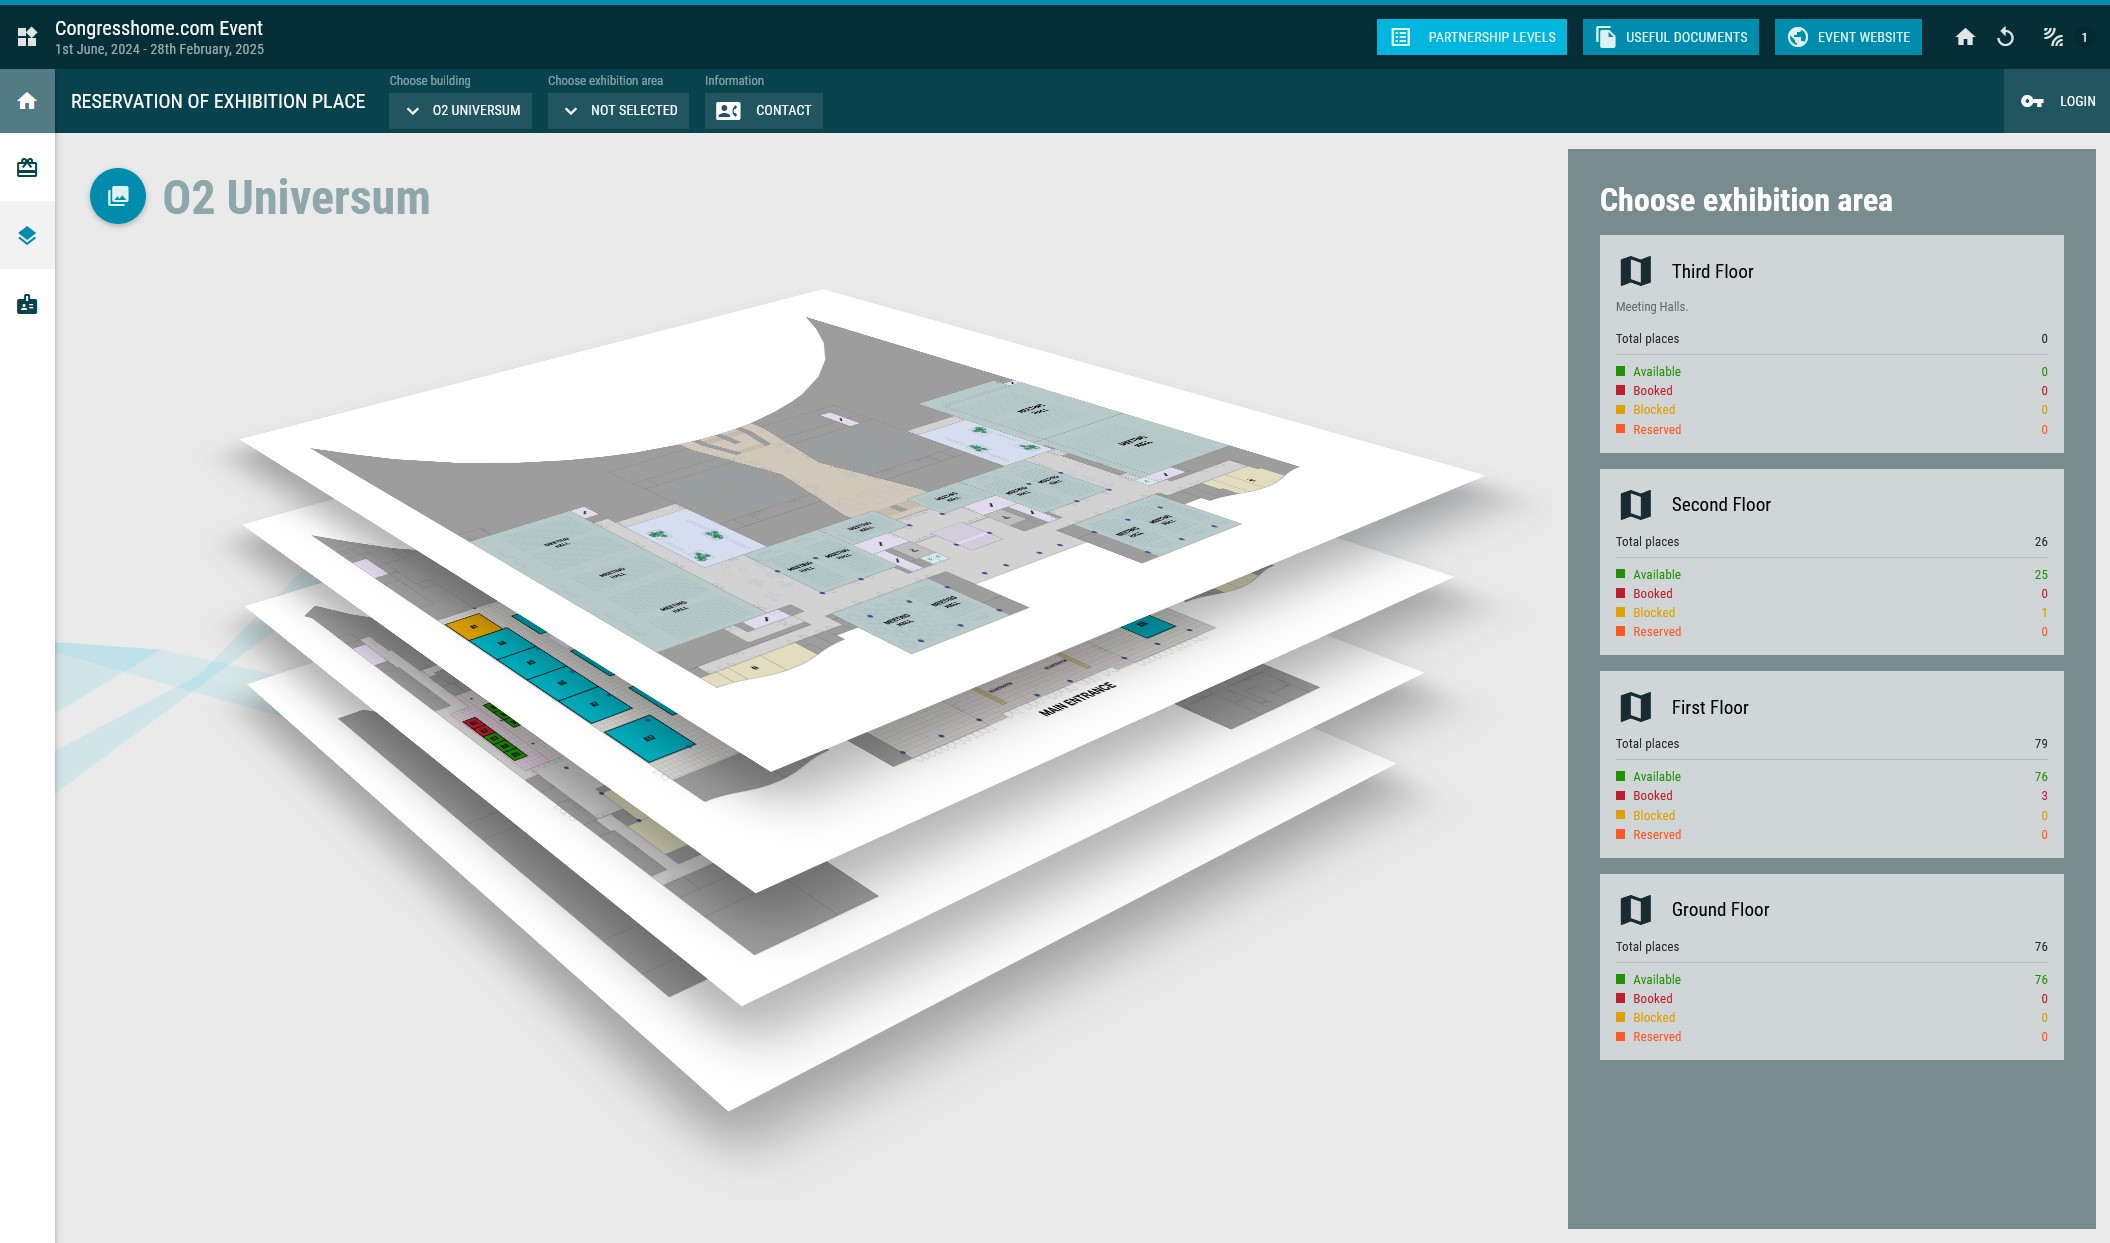
Task: Click the Login button
Action: coord(2056,101)
